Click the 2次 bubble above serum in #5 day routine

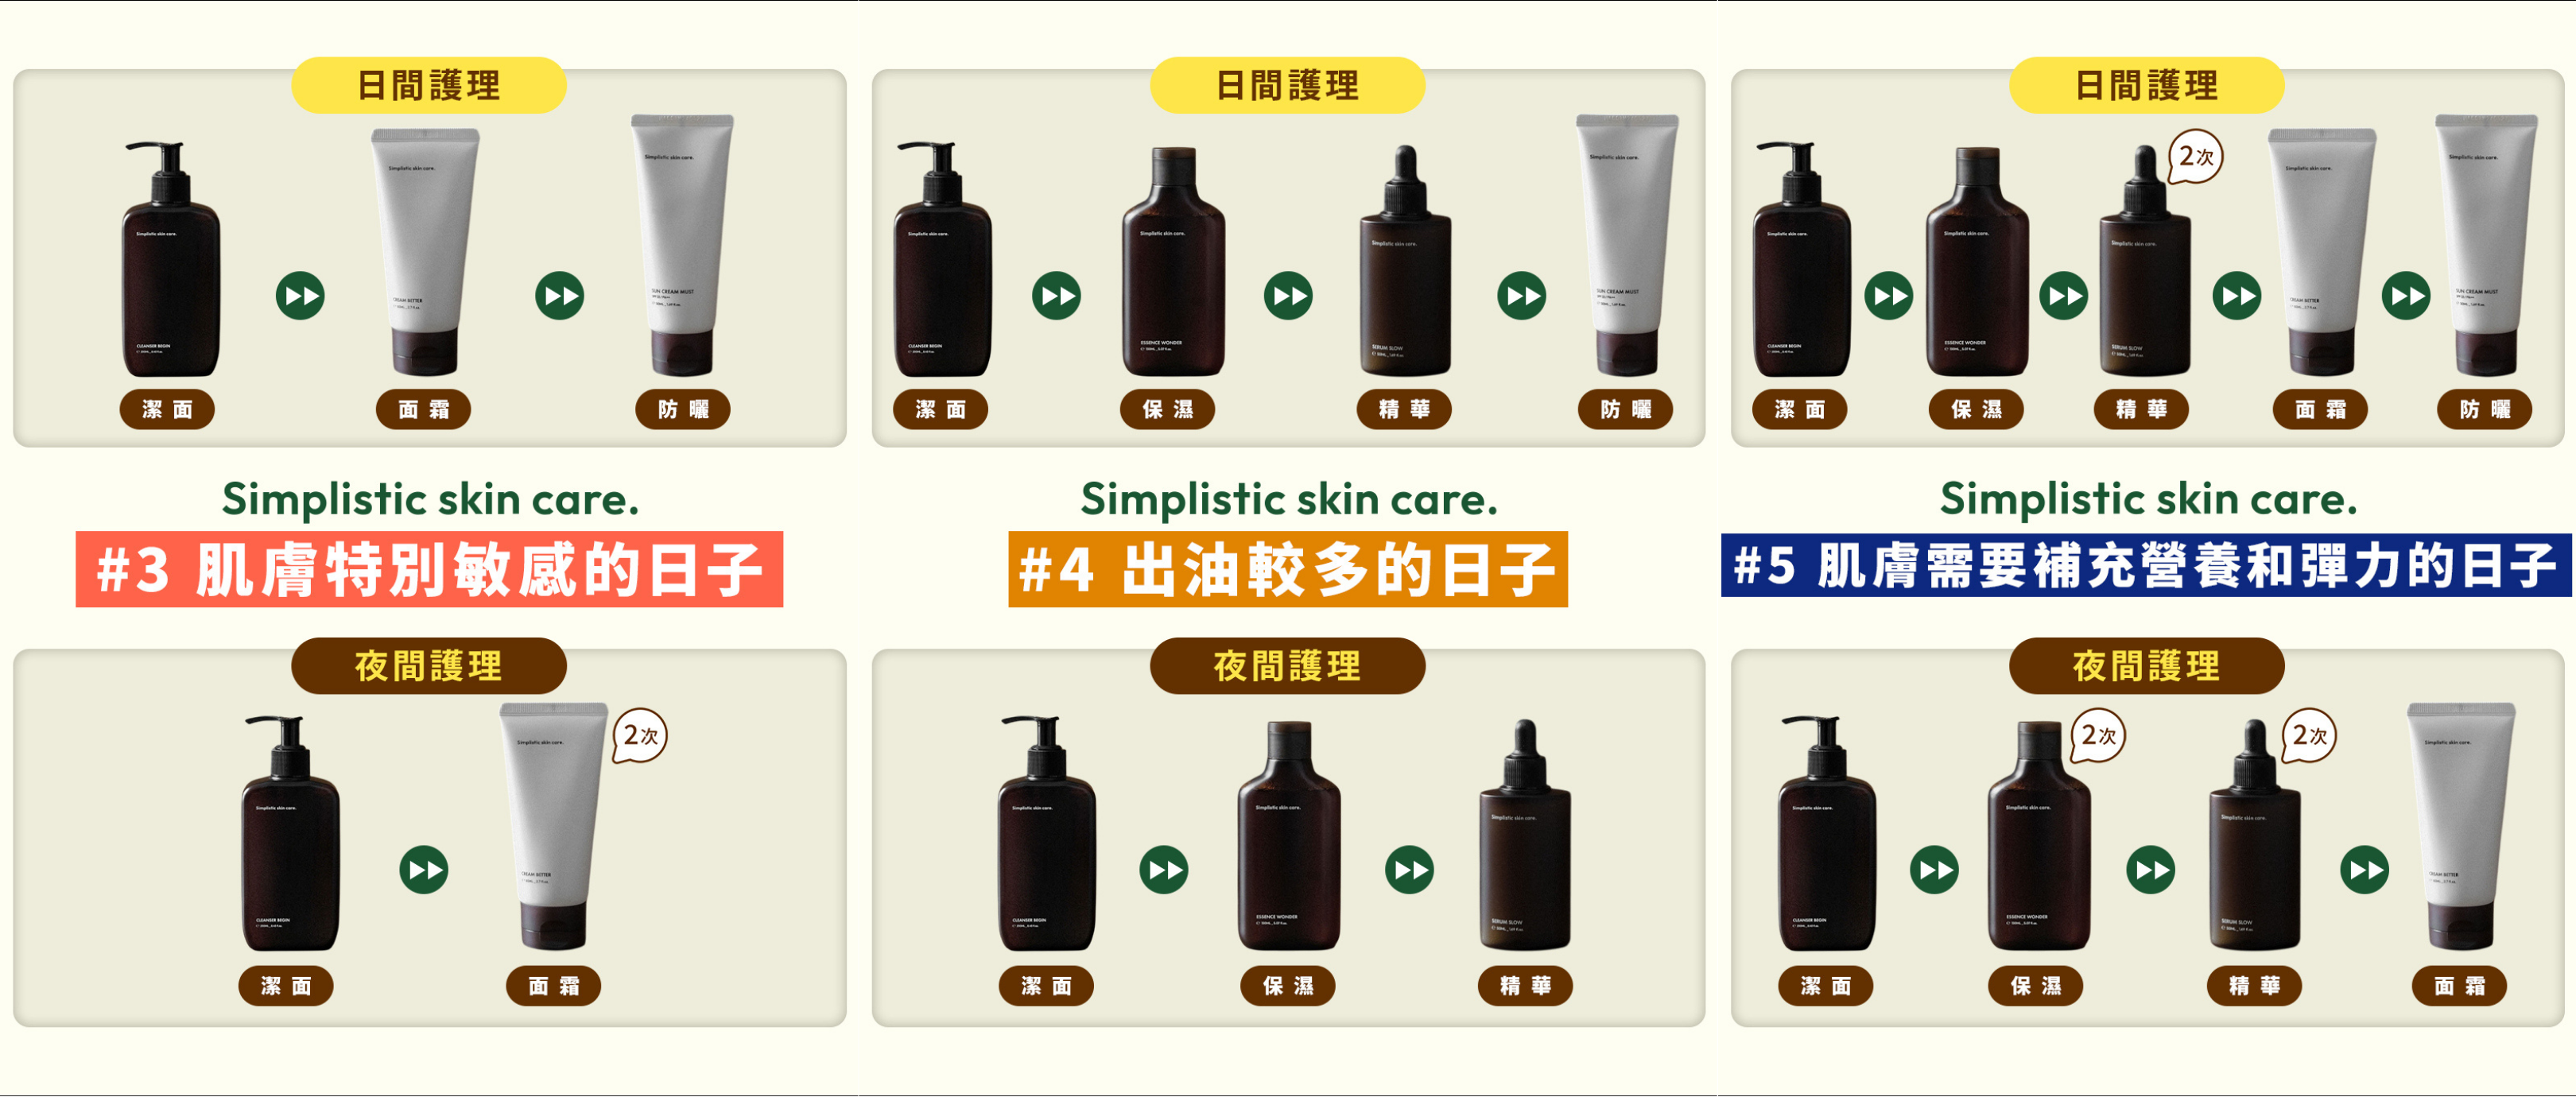2195,157
